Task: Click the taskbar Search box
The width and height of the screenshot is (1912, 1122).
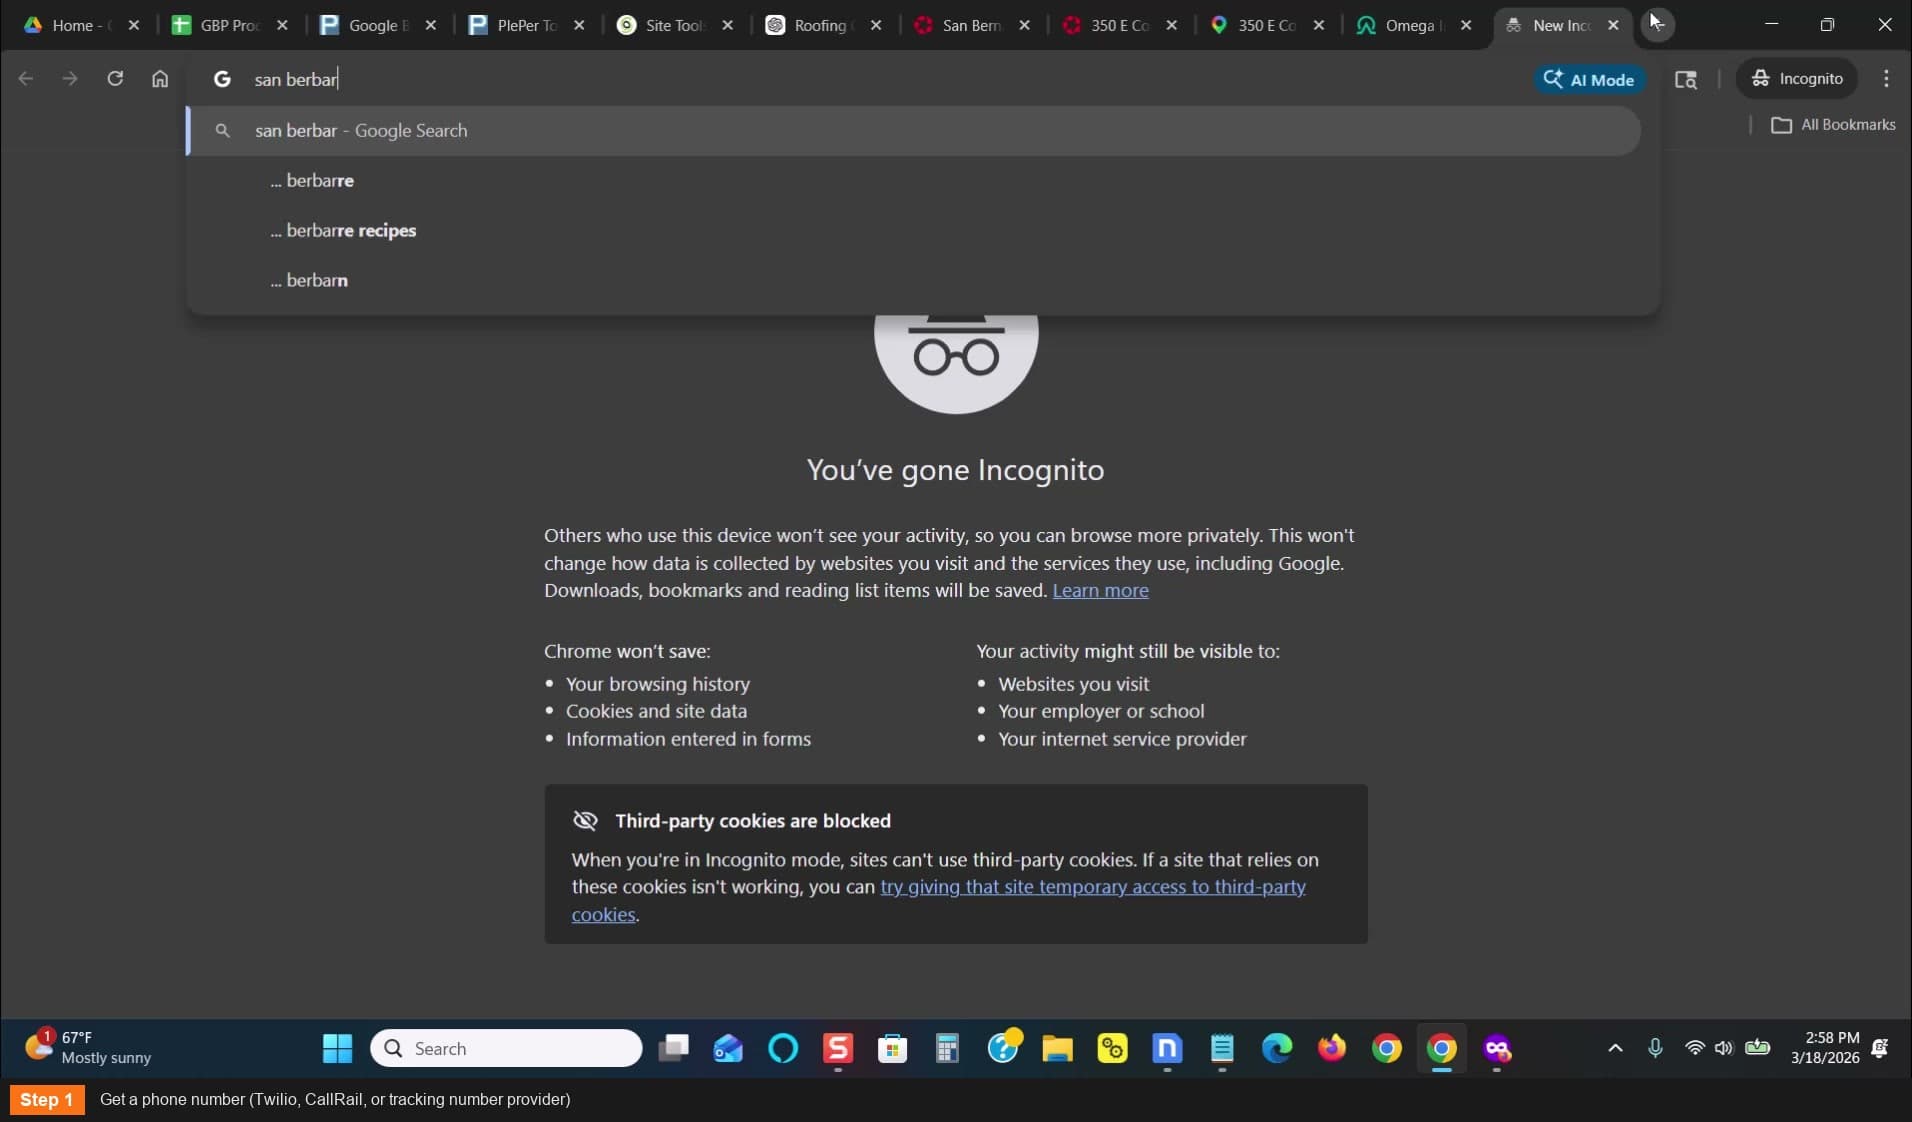Action: tap(506, 1048)
